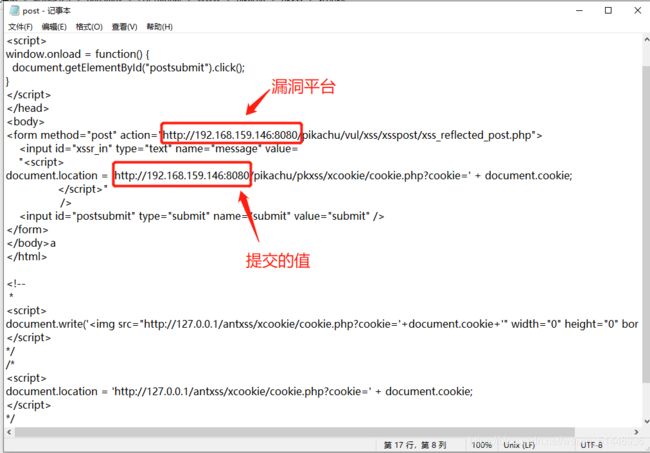Click the UTF-8 encoding status entry
650x453 pixels.
(x=591, y=445)
